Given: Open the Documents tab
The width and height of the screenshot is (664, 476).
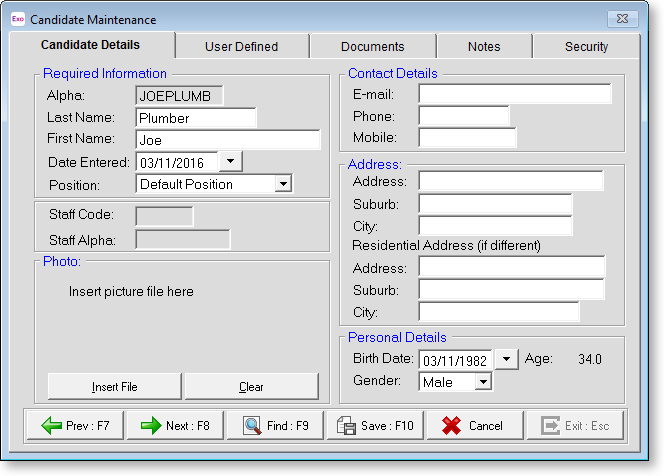Looking at the screenshot, I should 372,46.
